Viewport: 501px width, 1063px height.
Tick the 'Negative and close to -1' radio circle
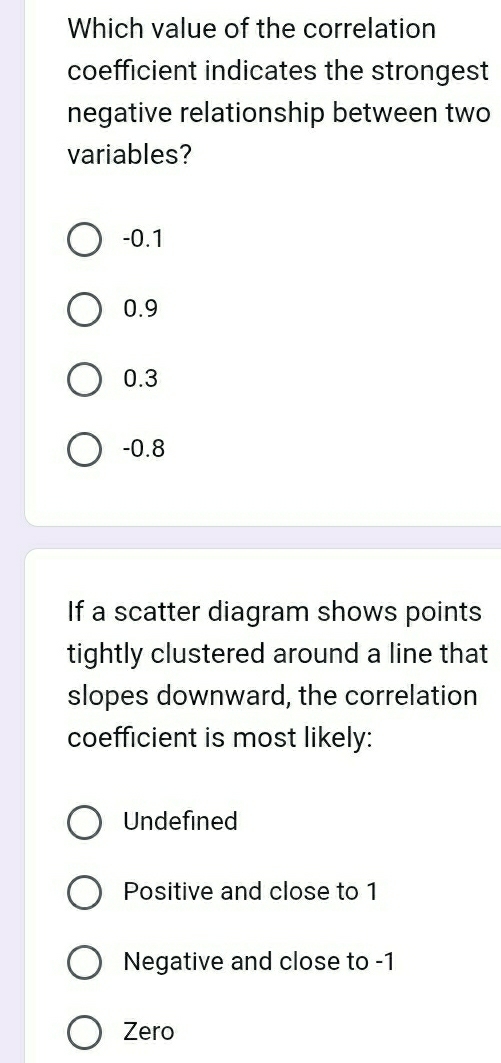(84, 963)
